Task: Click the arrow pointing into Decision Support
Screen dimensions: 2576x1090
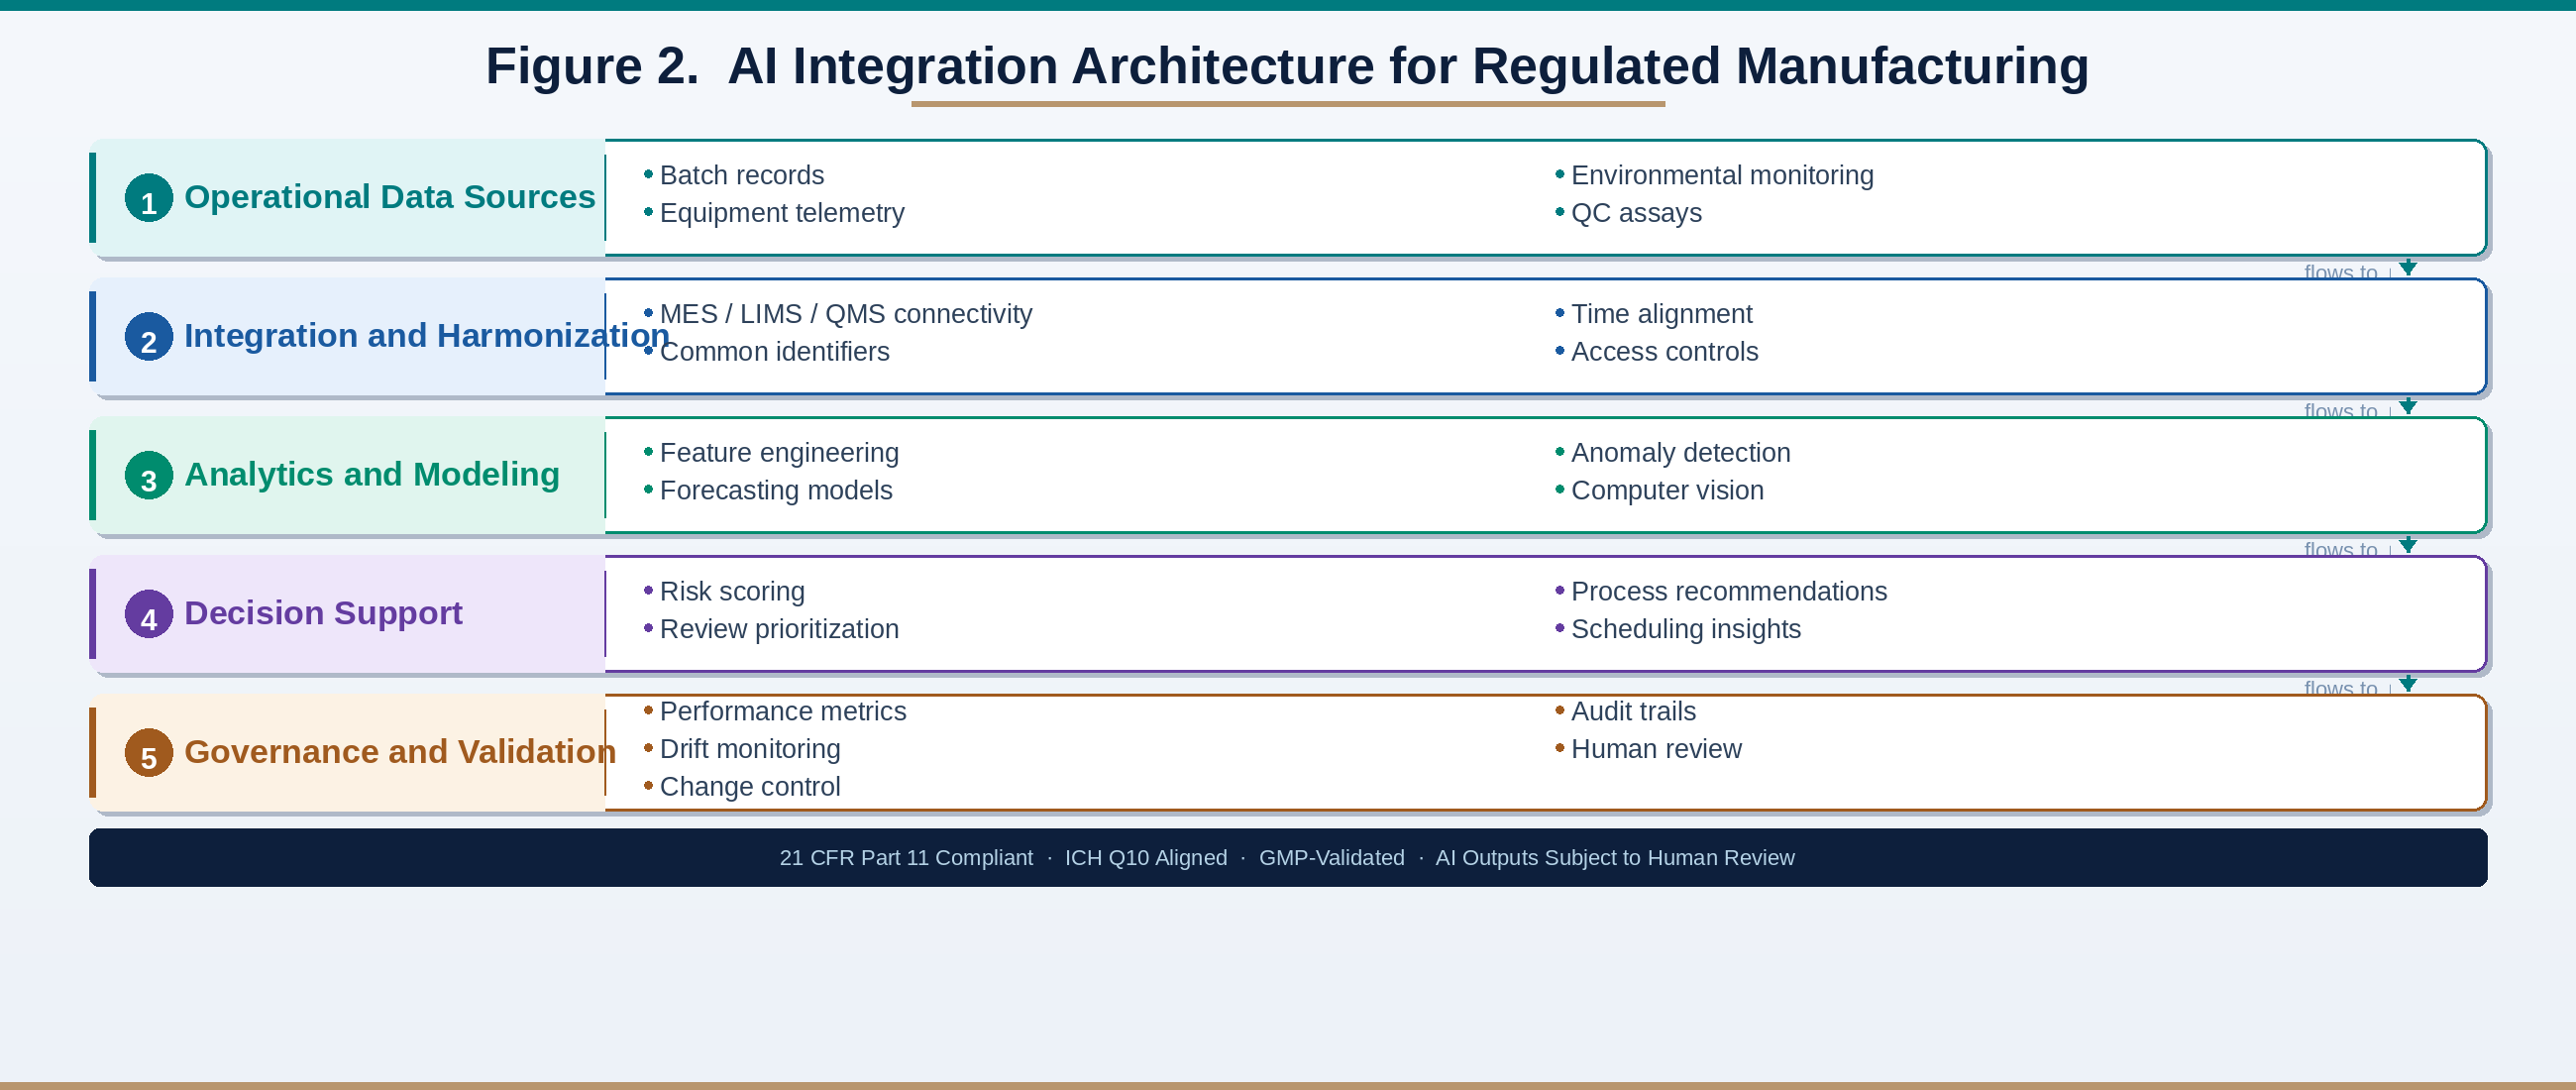Action: tap(2408, 546)
